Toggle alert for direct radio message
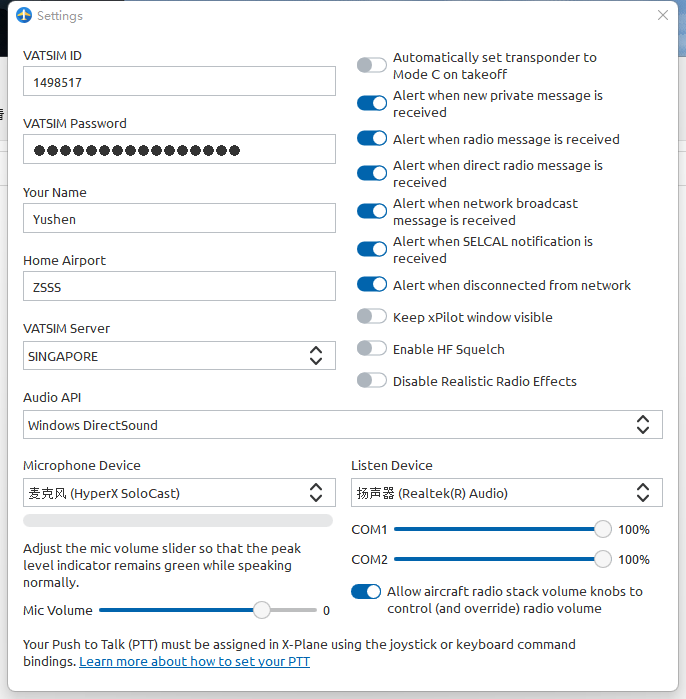The image size is (686, 699). point(372,173)
